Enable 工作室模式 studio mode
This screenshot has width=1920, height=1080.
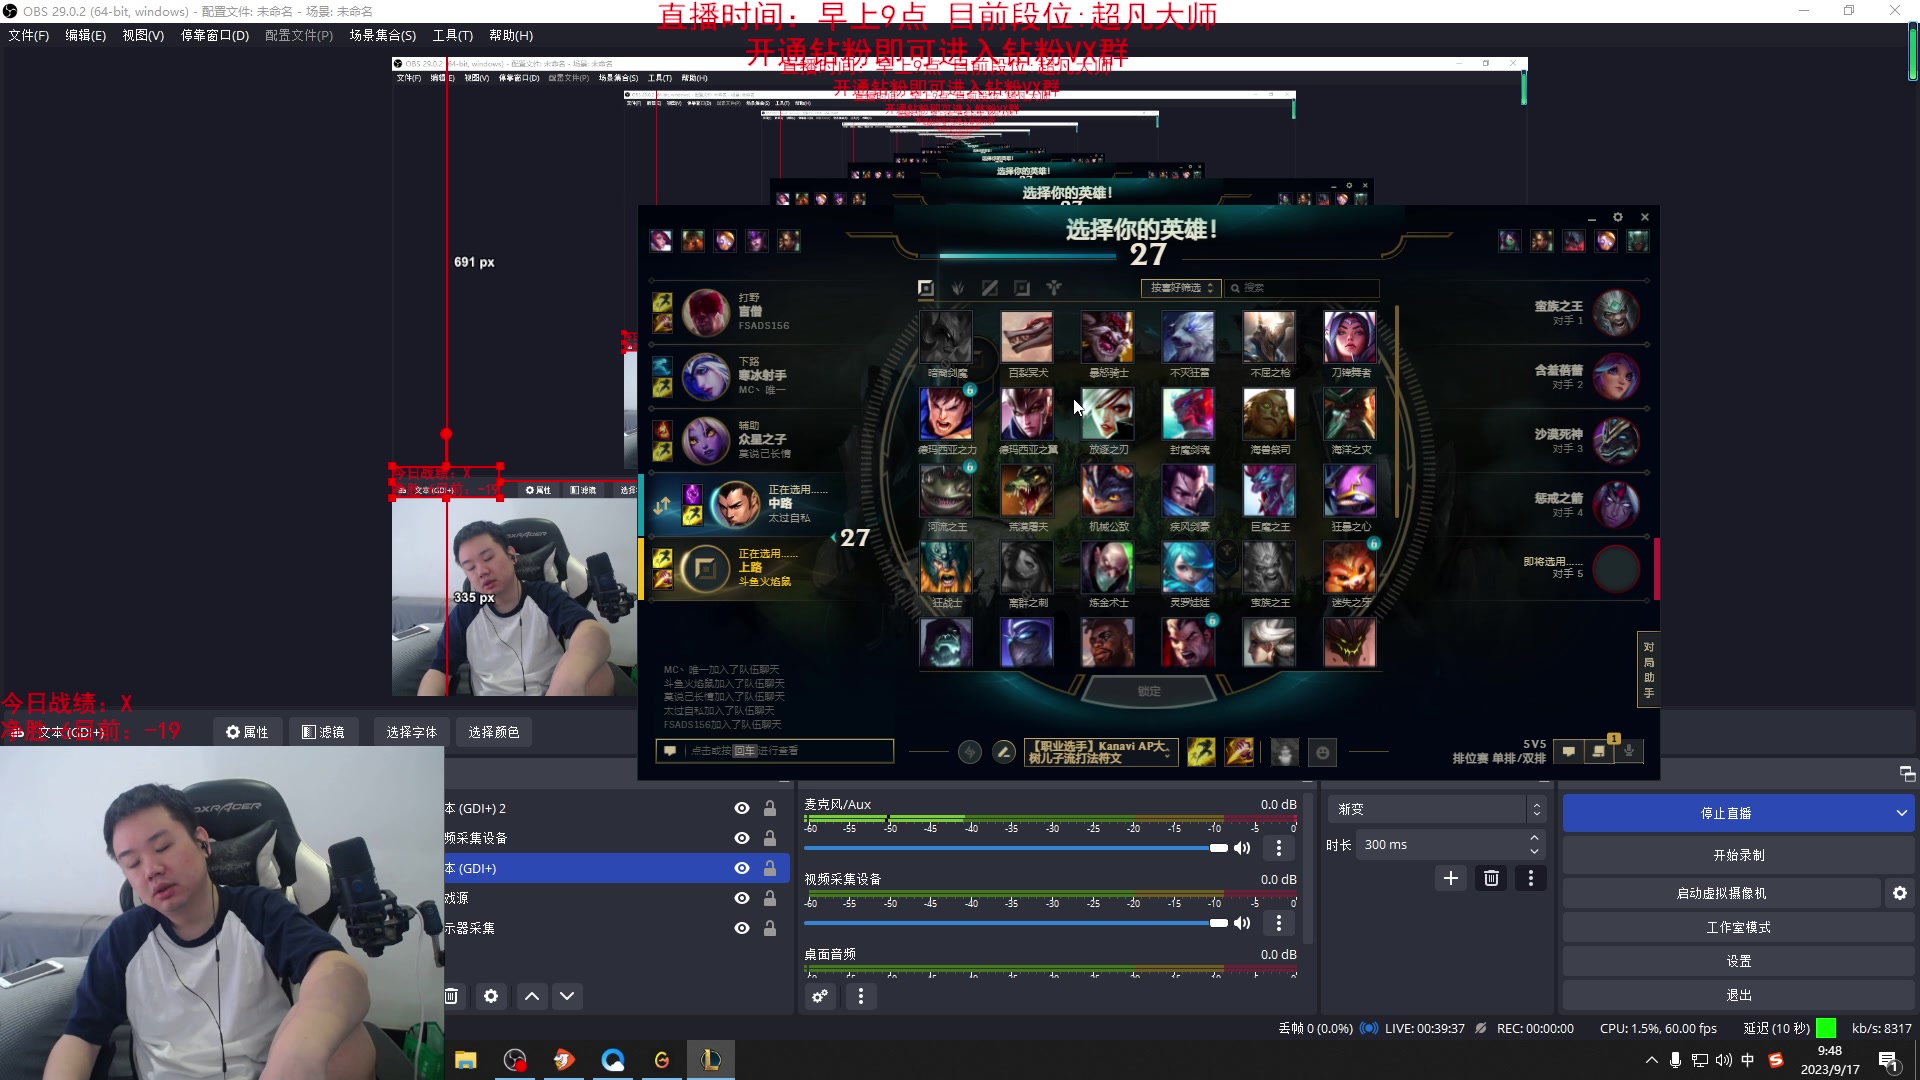click(1739, 927)
